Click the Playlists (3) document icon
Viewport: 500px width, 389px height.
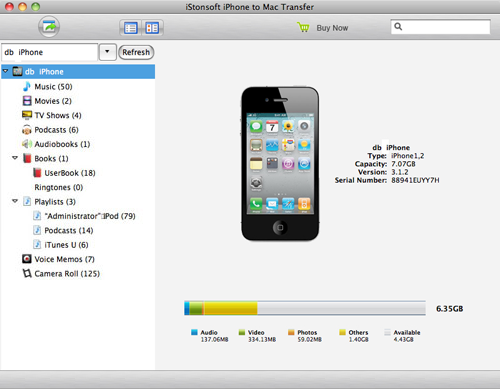[27, 201]
